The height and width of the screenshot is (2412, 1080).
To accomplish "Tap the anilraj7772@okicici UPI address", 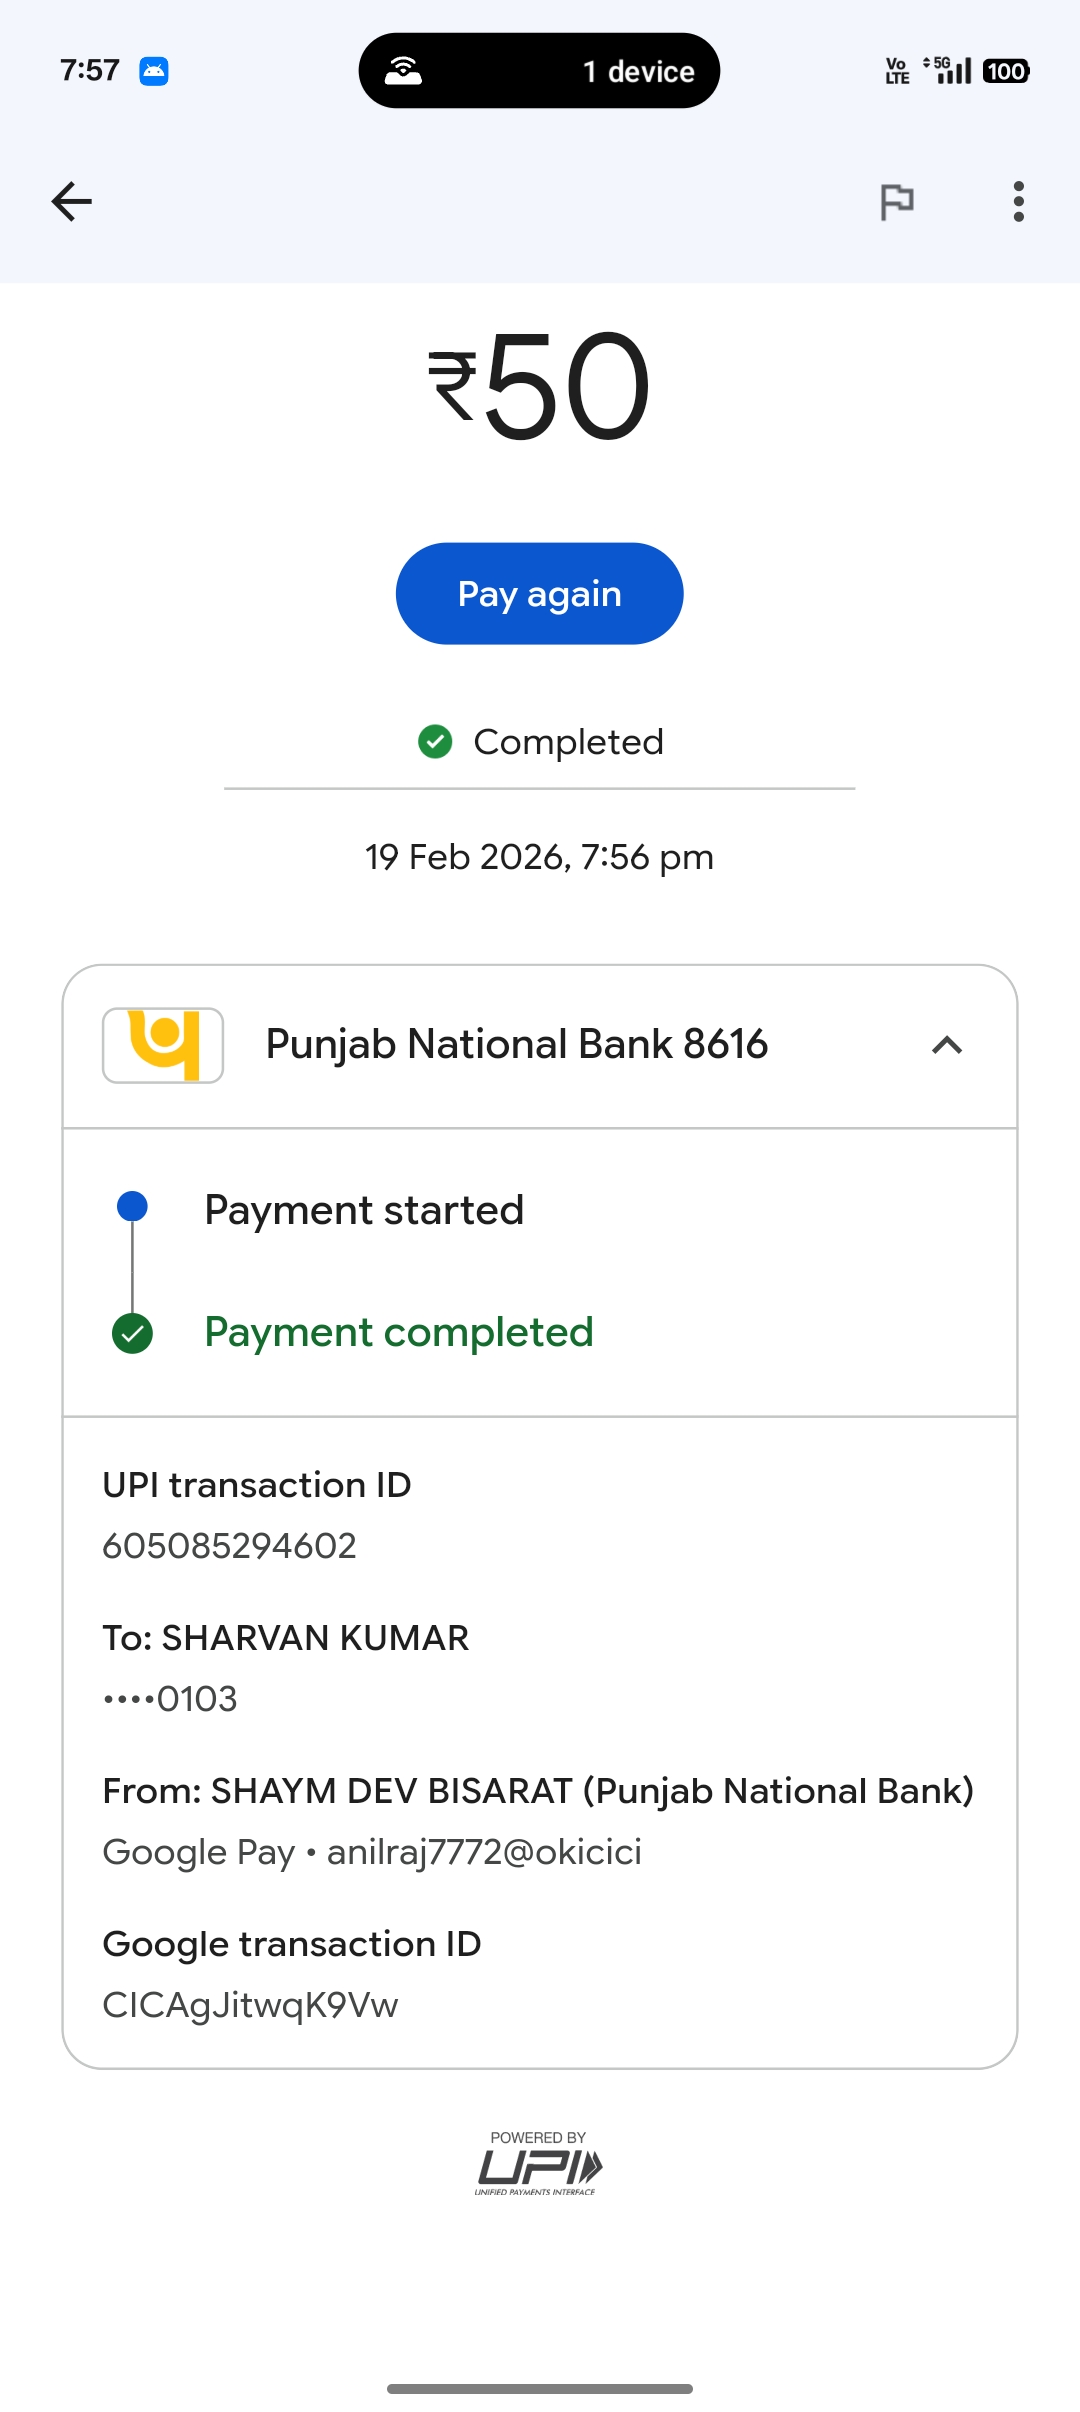I will point(484,1852).
